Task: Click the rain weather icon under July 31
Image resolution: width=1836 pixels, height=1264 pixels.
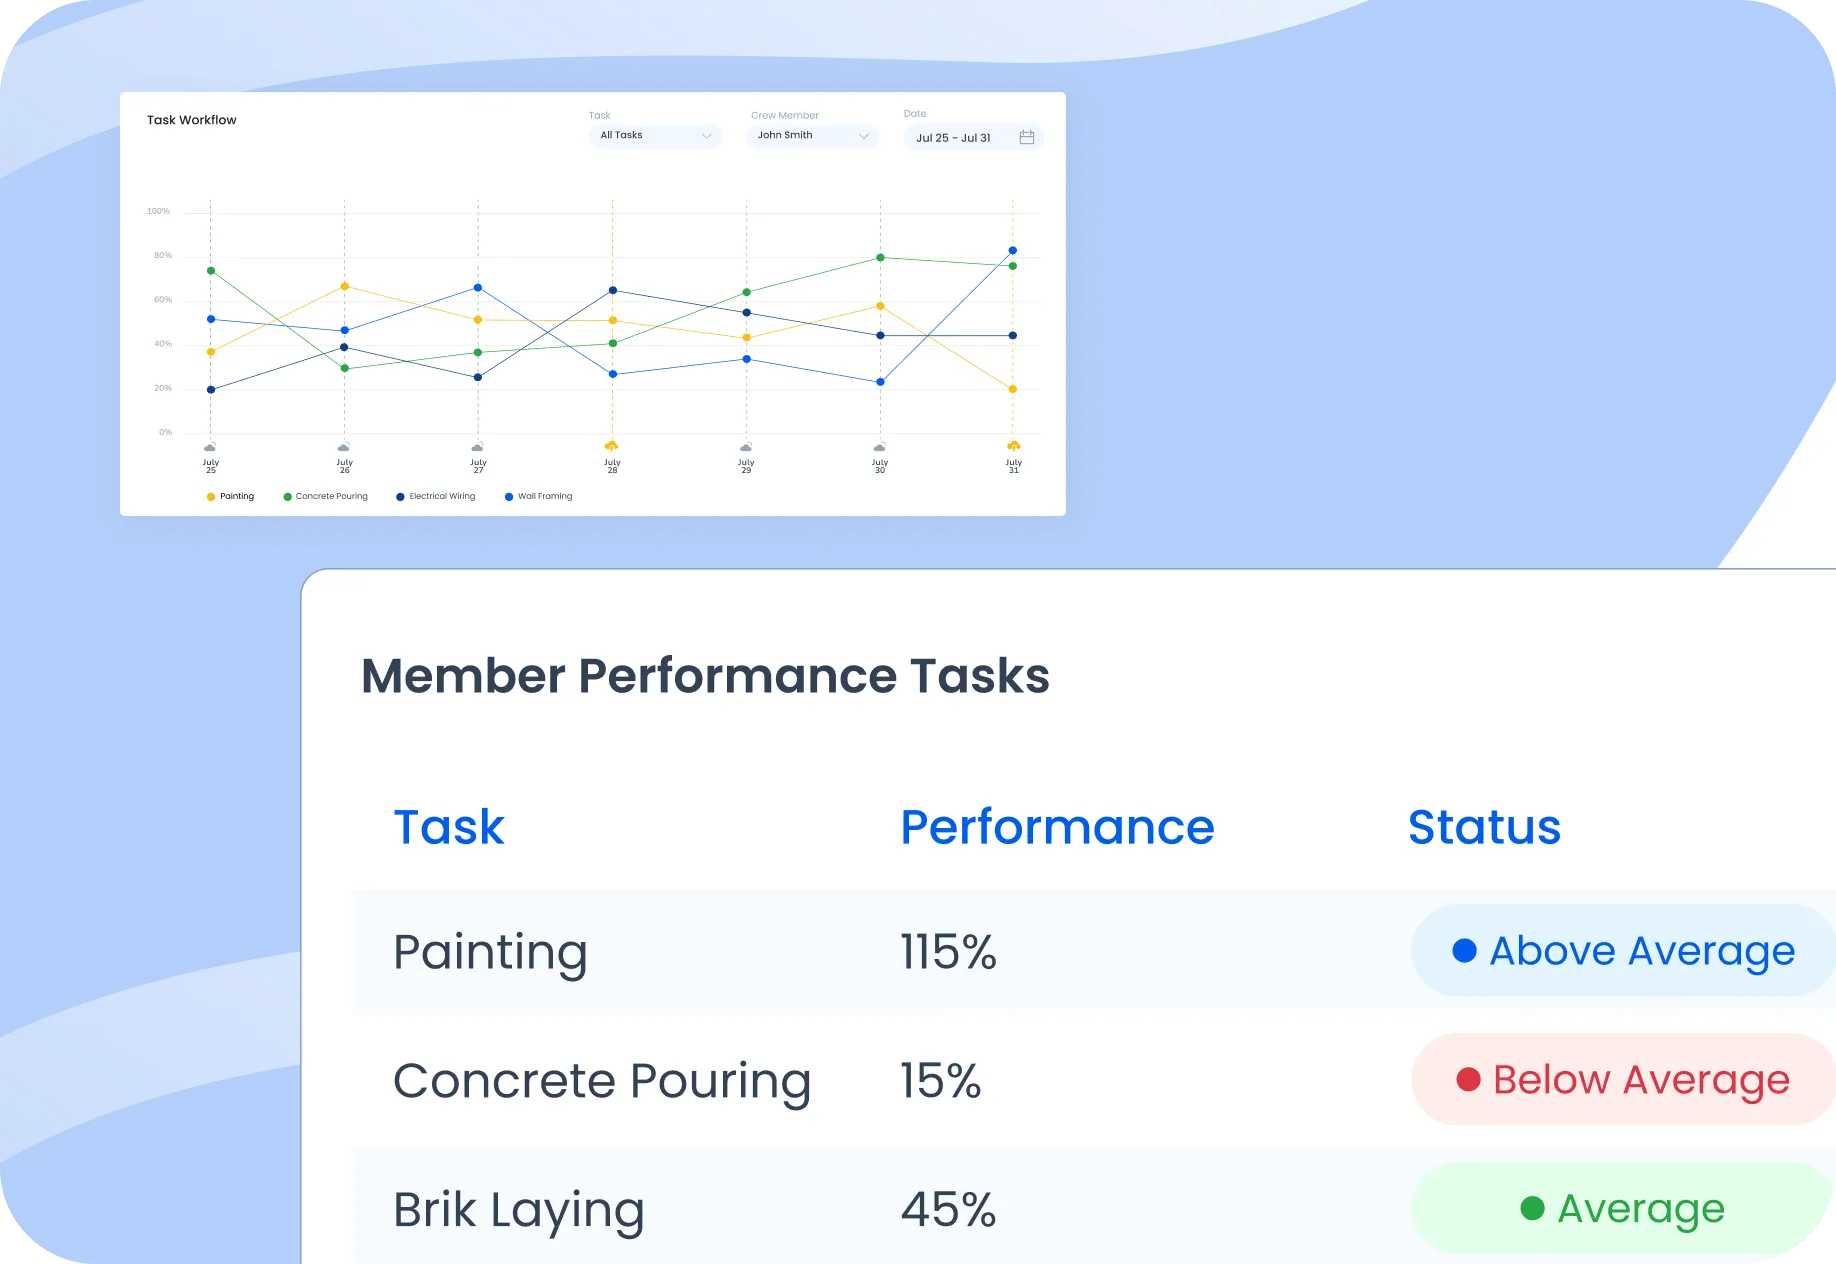Action: 1012,447
